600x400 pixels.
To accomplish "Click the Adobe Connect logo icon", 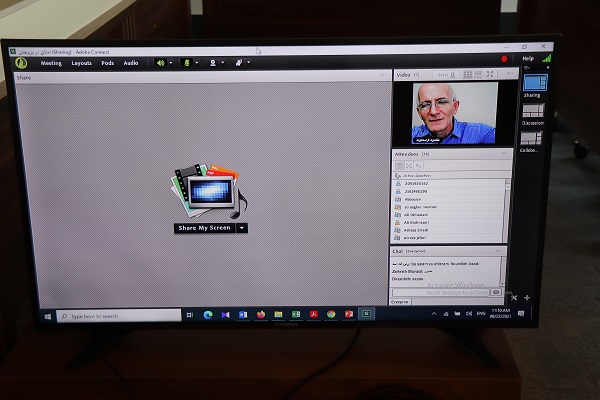I will tap(21, 62).
